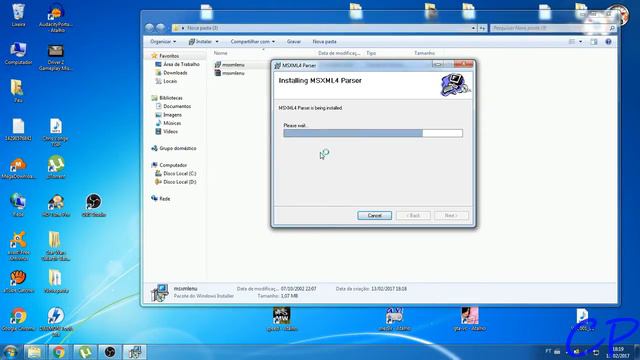Switch to the installer taskbar button
This screenshot has height=360, width=640.
[135, 352]
